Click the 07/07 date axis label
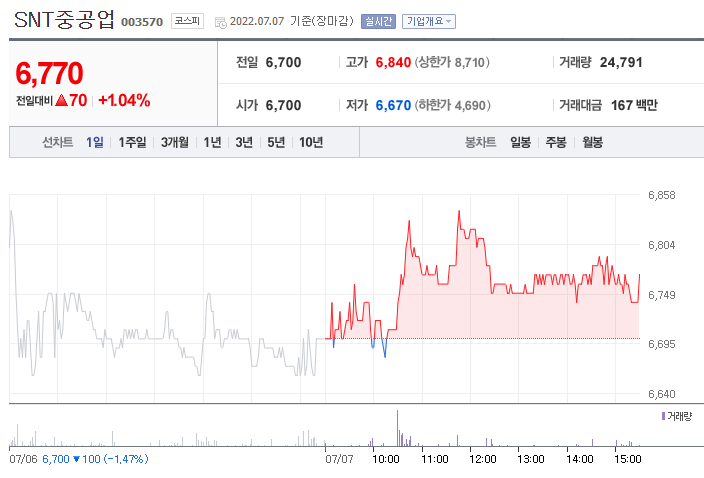 [x=339, y=459]
